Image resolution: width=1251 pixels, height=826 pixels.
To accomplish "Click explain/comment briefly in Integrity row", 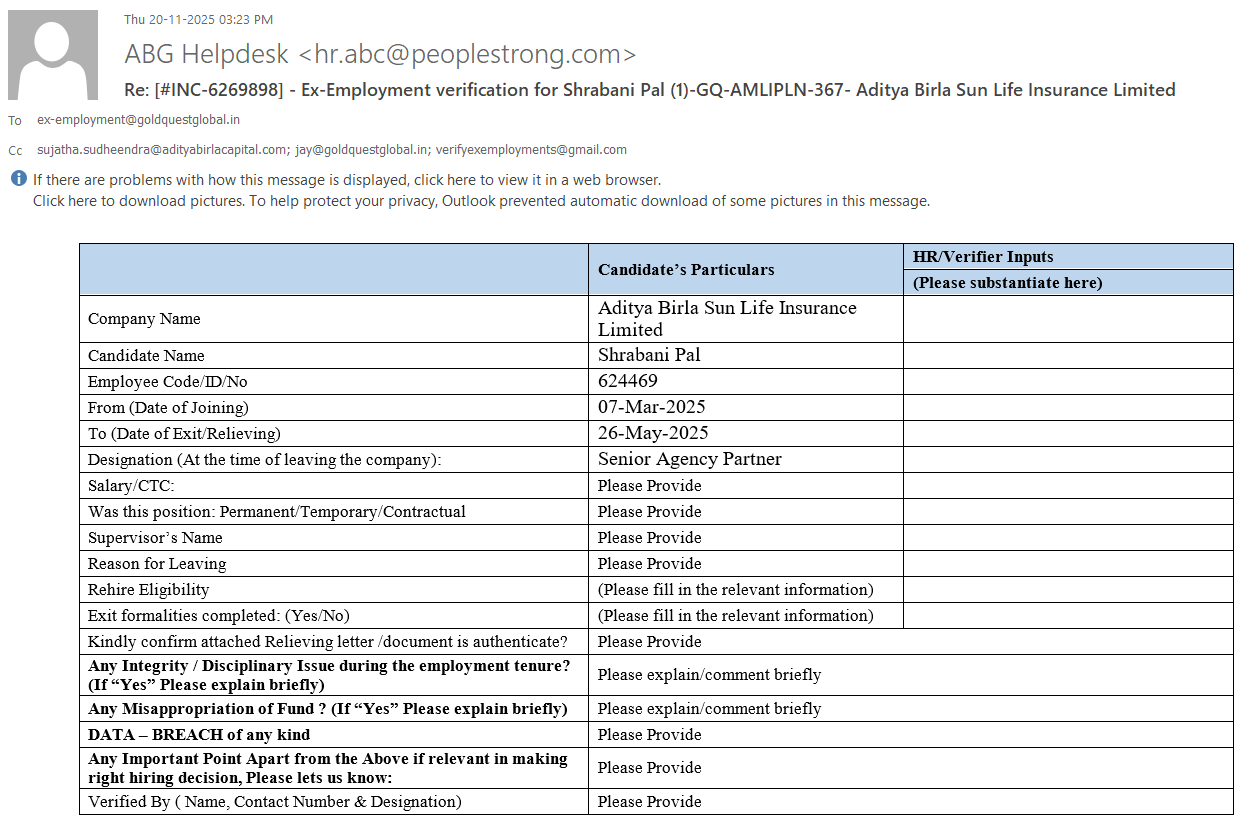I will coord(710,675).
